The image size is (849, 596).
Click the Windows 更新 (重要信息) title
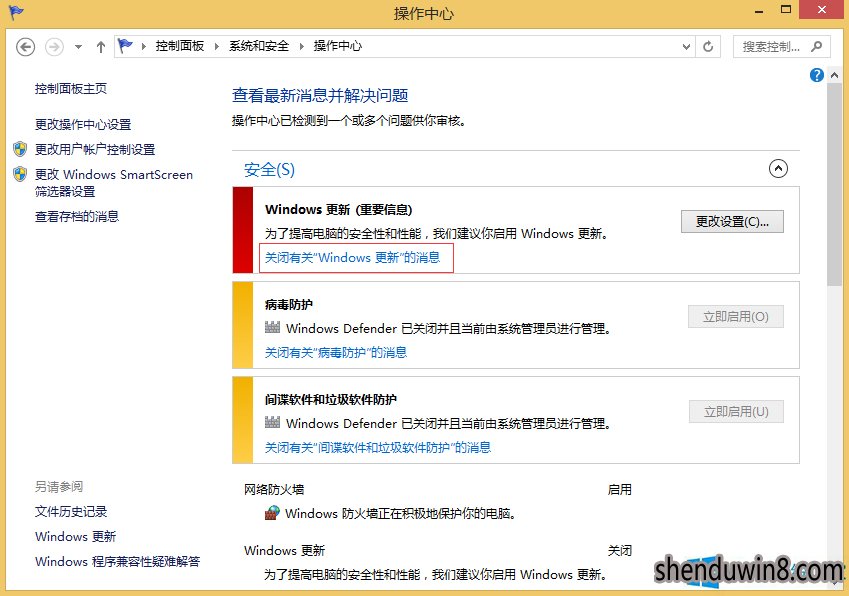point(338,210)
